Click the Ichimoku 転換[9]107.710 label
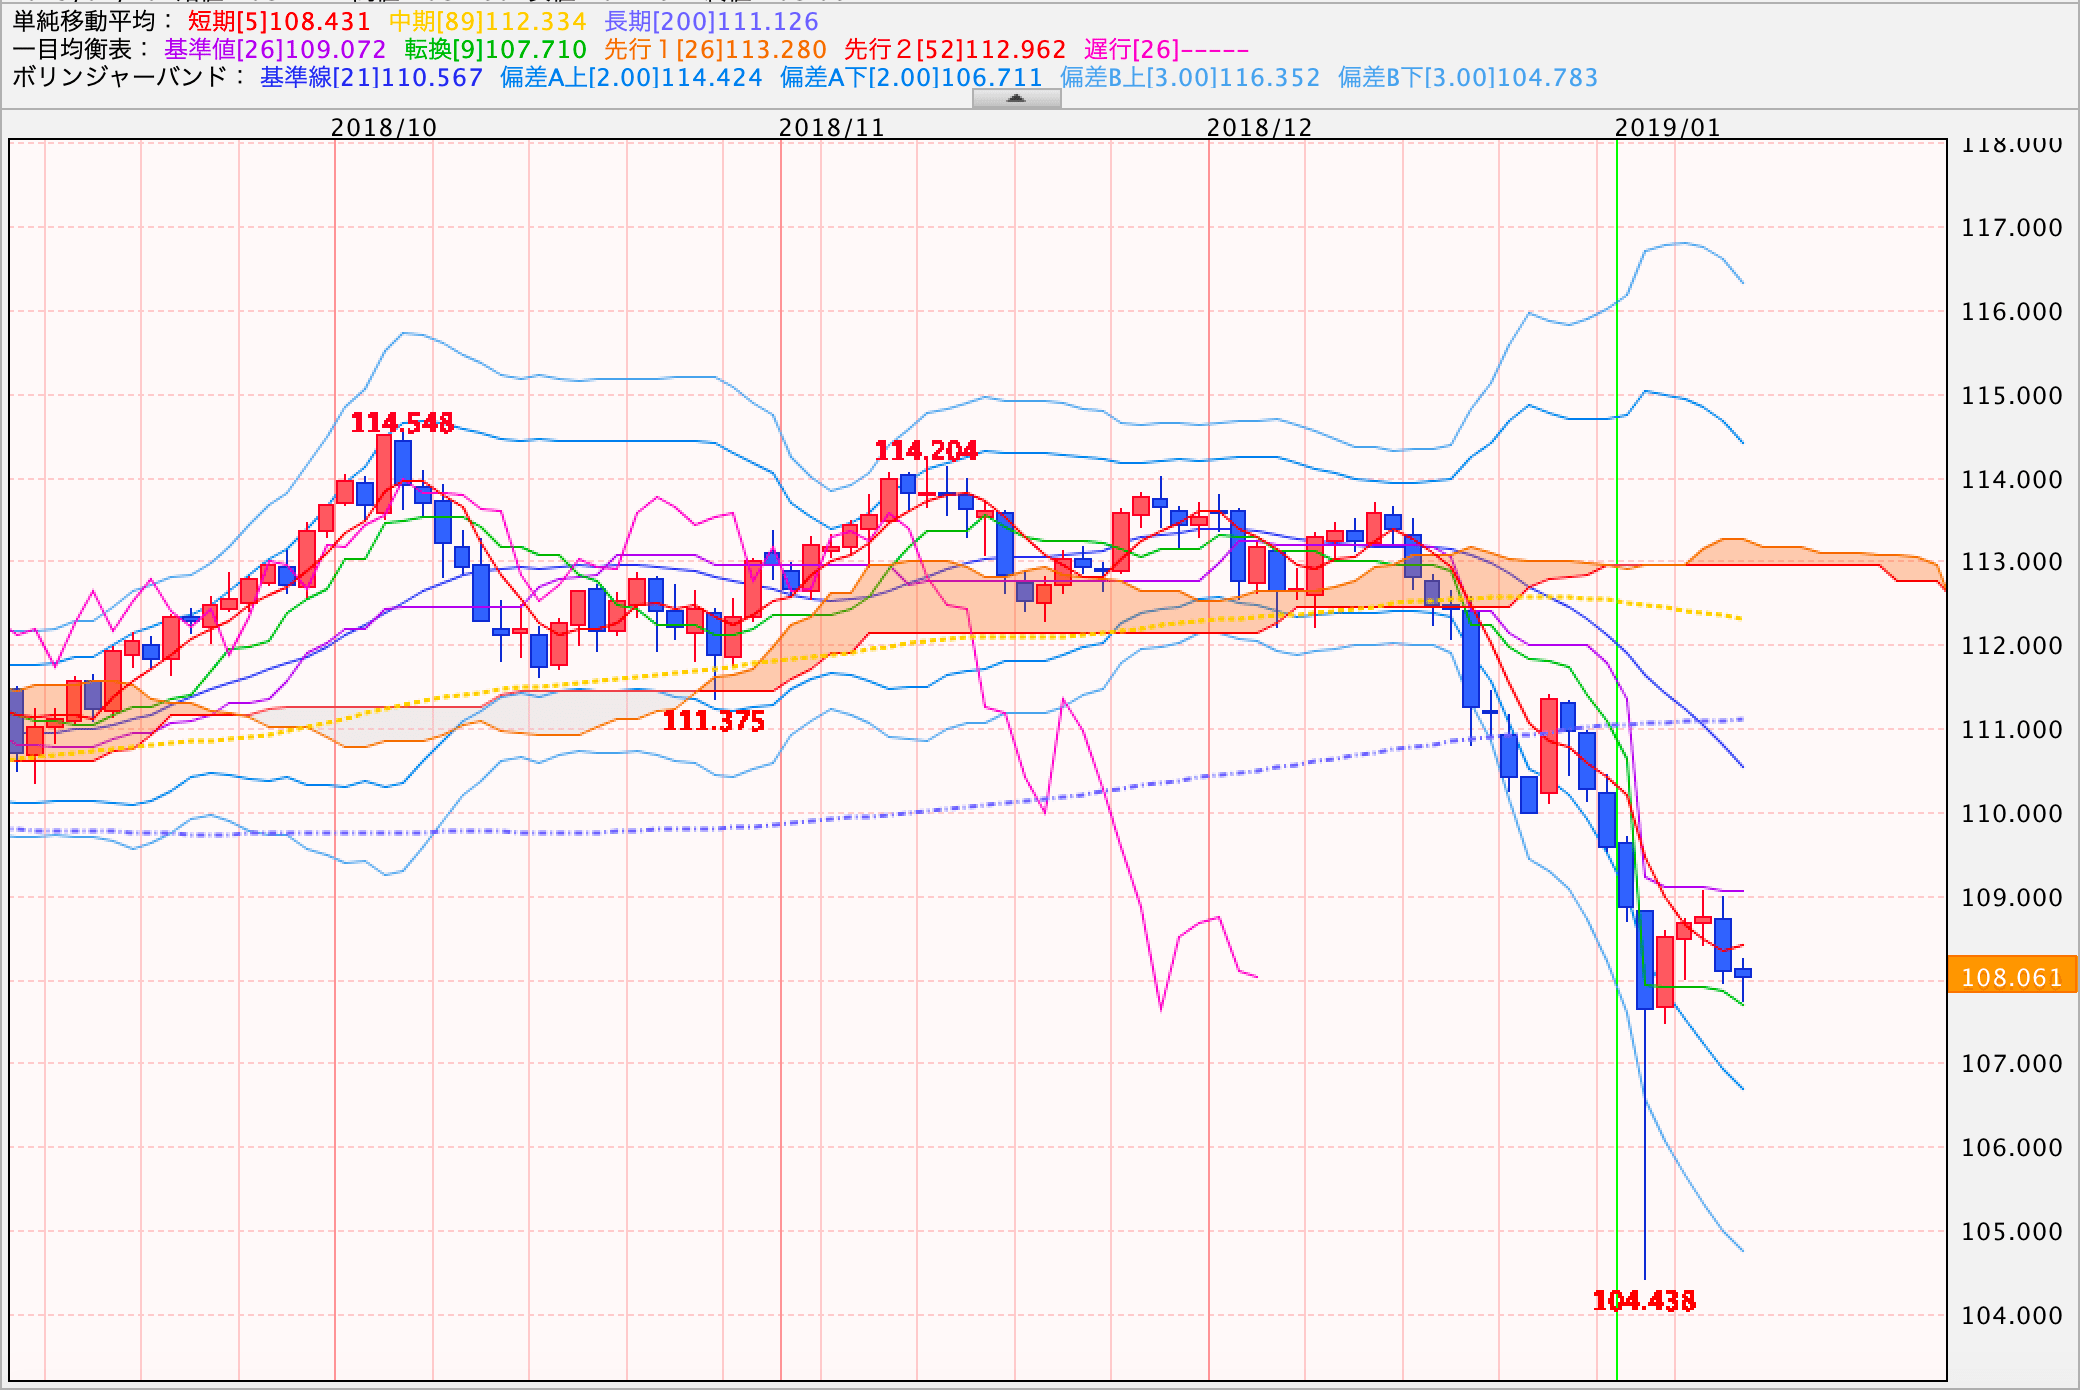The width and height of the screenshot is (2080, 1390). (495, 49)
